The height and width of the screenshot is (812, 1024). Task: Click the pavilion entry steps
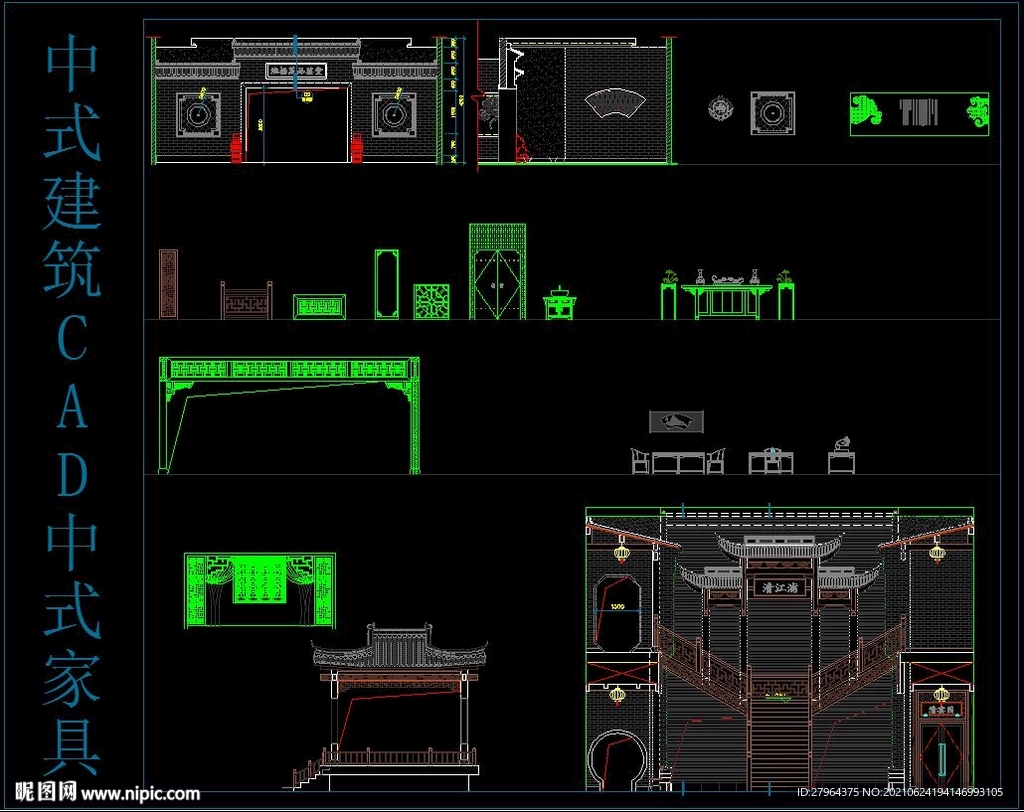pyautogui.click(x=308, y=775)
